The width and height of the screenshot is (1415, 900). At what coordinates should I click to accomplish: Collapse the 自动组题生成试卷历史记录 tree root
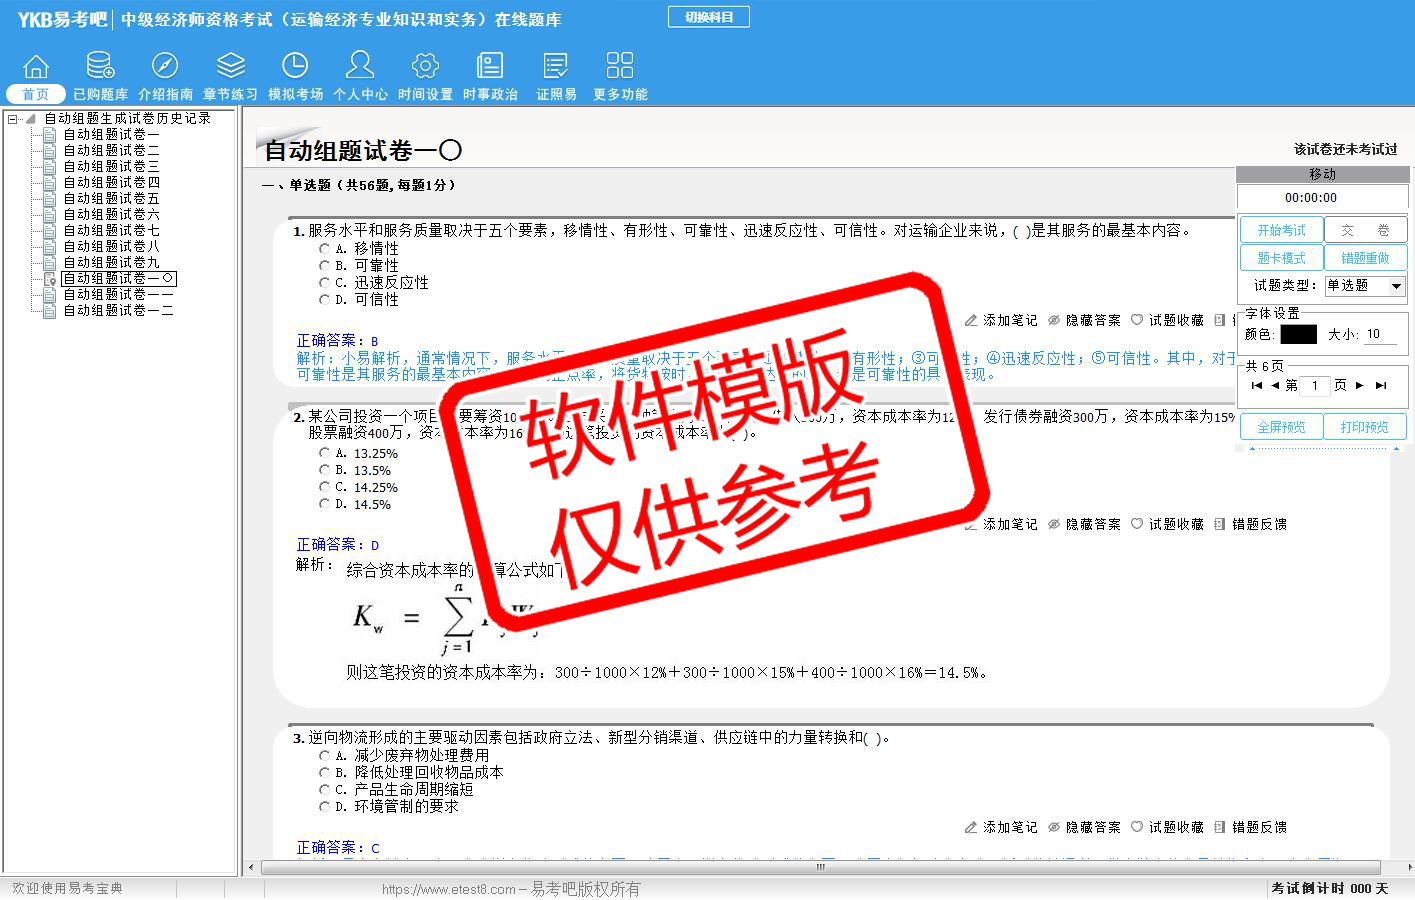click(13, 119)
